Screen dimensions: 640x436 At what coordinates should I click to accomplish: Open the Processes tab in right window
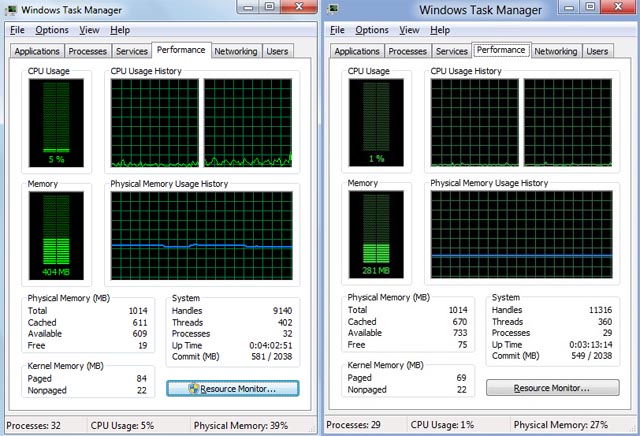tap(407, 51)
